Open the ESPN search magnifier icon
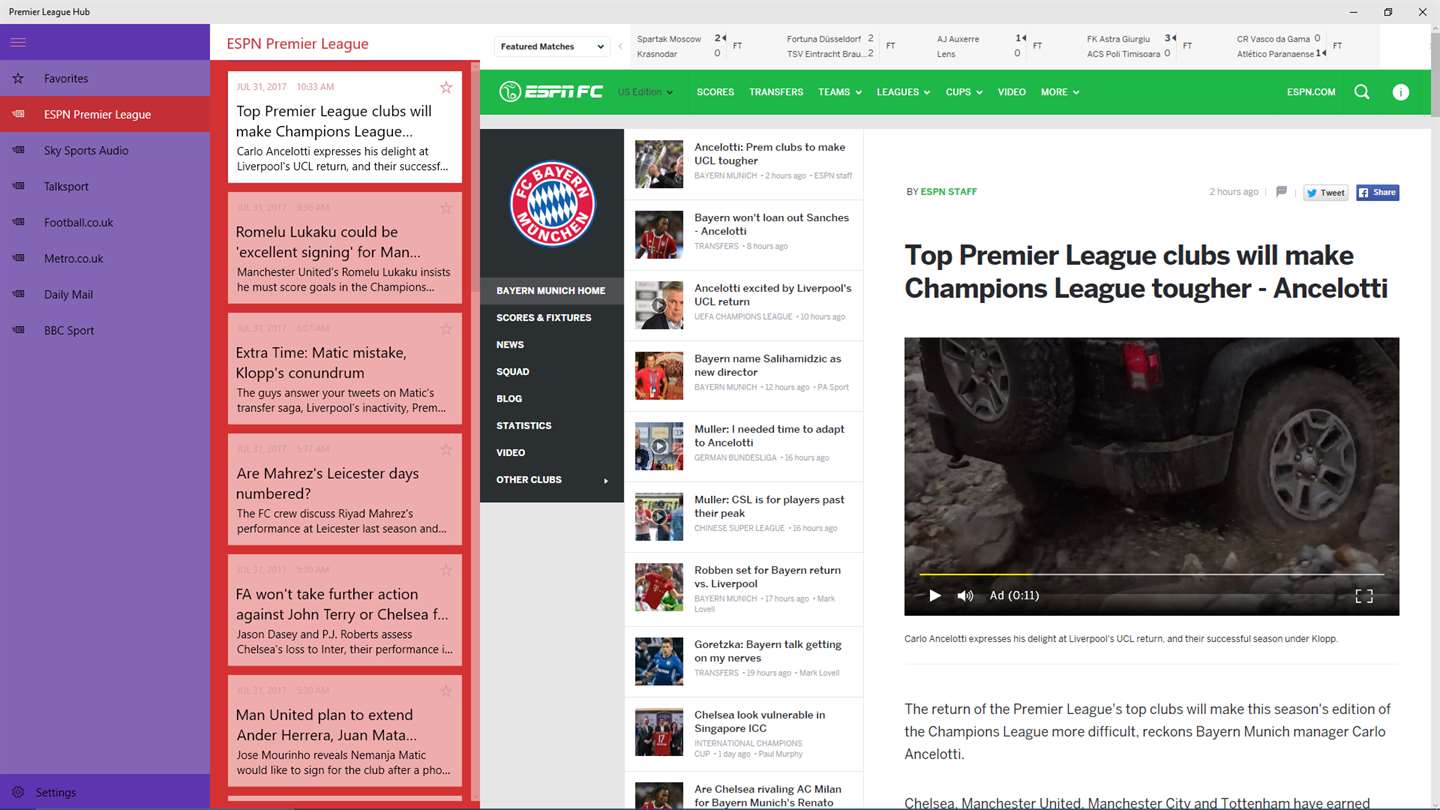Image resolution: width=1440 pixels, height=810 pixels. 1362,92
